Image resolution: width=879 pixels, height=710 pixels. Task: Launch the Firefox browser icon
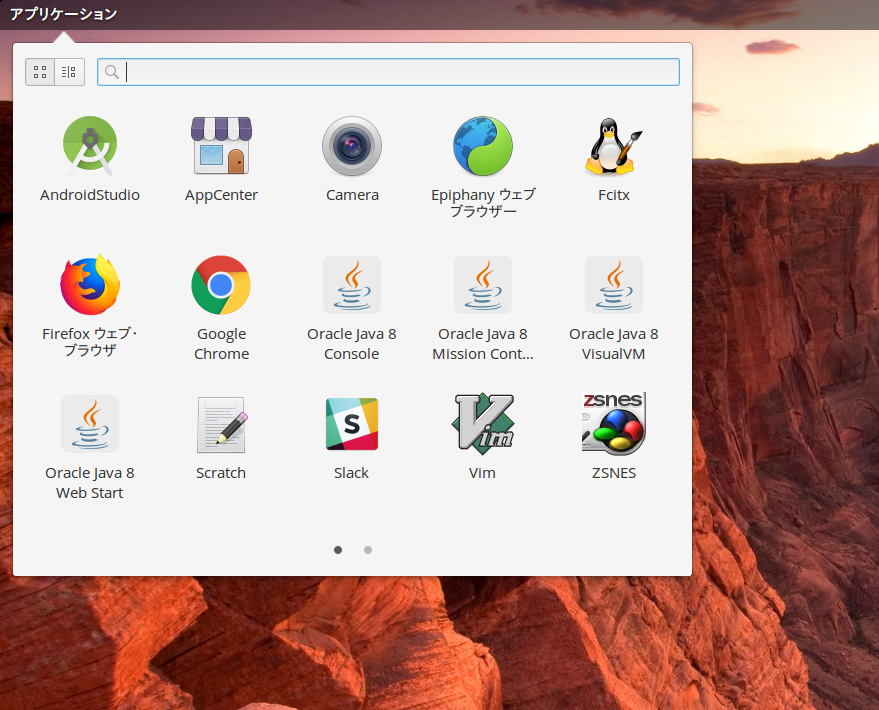pyautogui.click(x=90, y=285)
